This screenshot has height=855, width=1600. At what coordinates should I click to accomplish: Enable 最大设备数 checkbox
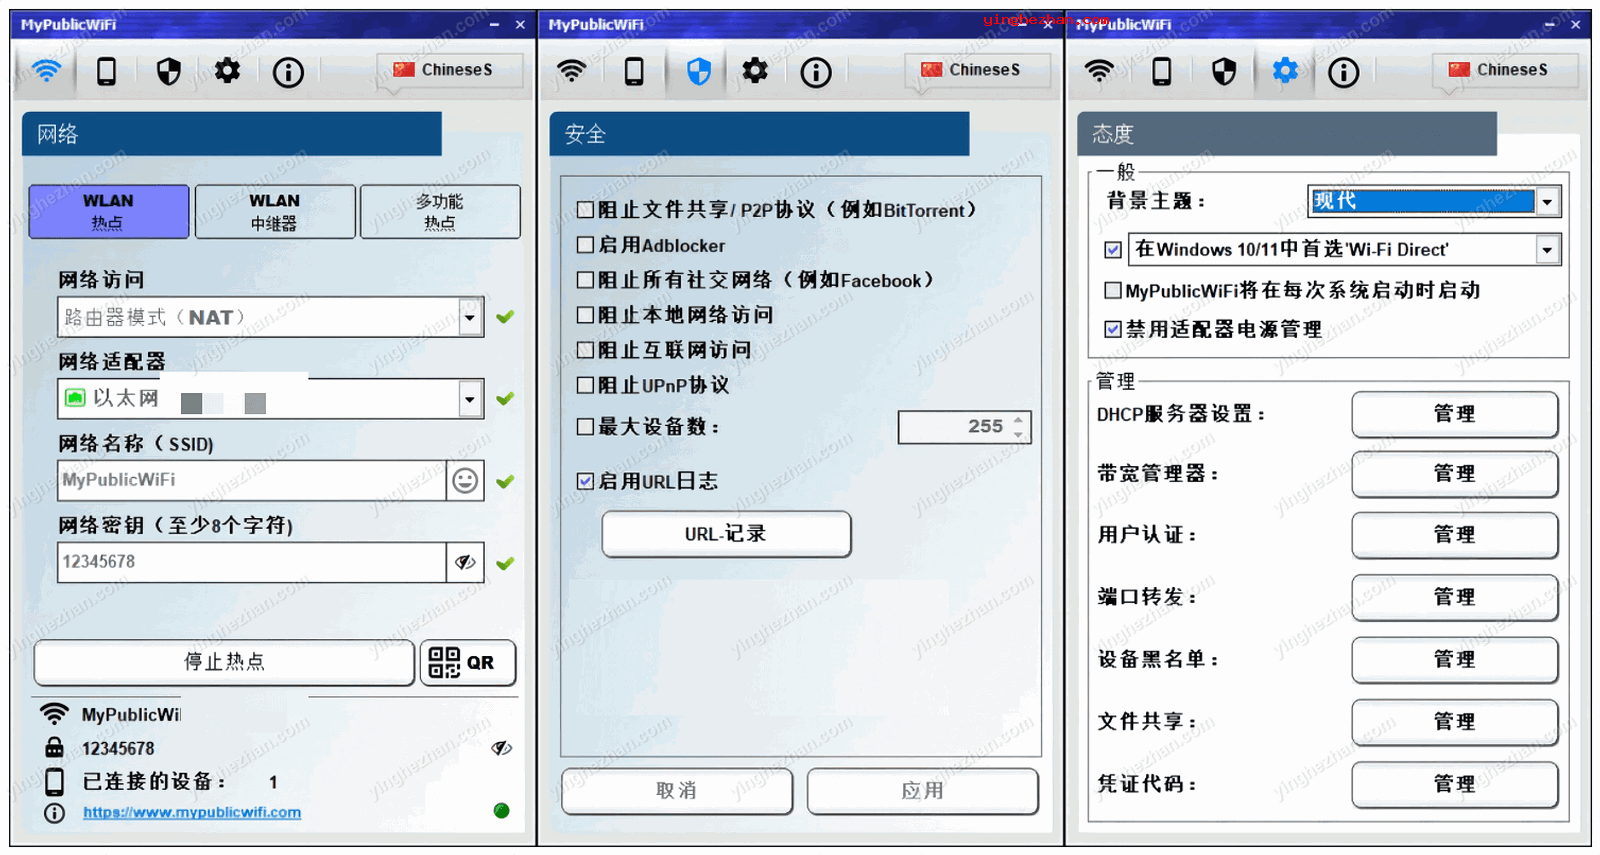pos(586,427)
